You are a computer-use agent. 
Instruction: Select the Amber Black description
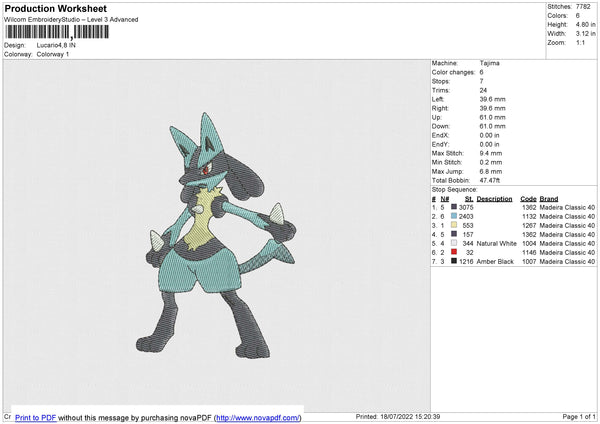[x=495, y=261]
